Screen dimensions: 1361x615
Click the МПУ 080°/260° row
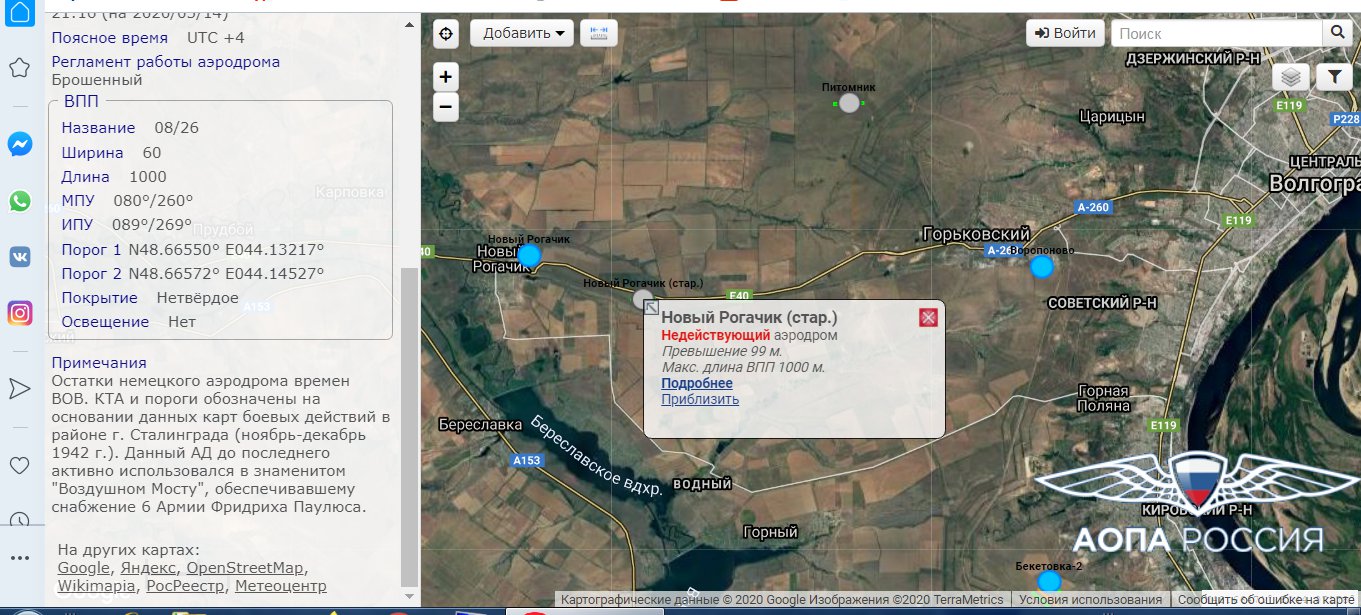coord(127,200)
